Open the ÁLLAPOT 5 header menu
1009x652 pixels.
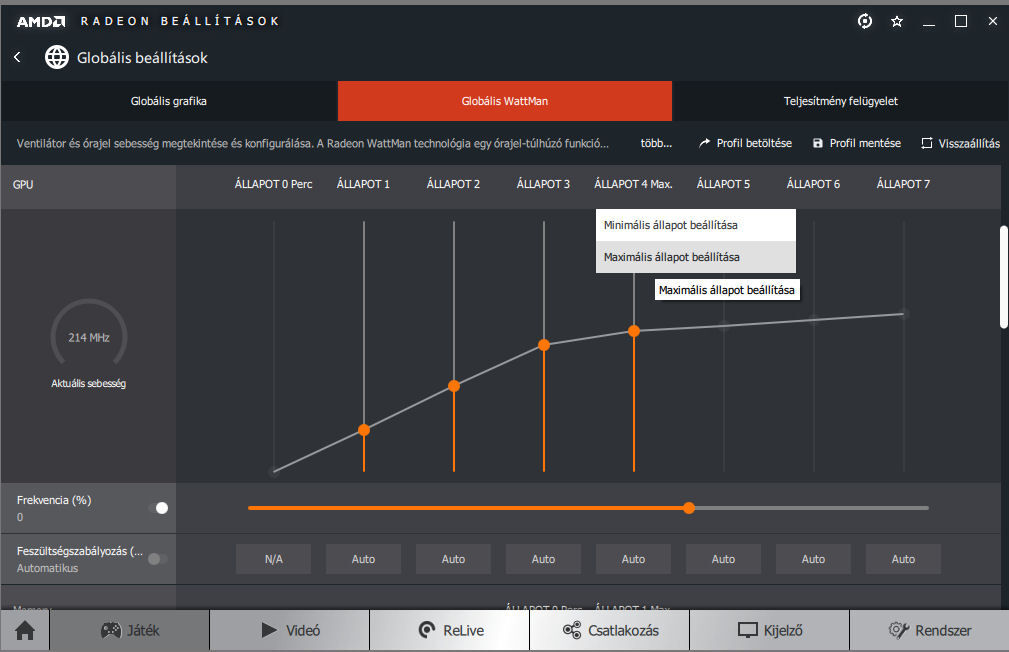[x=723, y=184]
